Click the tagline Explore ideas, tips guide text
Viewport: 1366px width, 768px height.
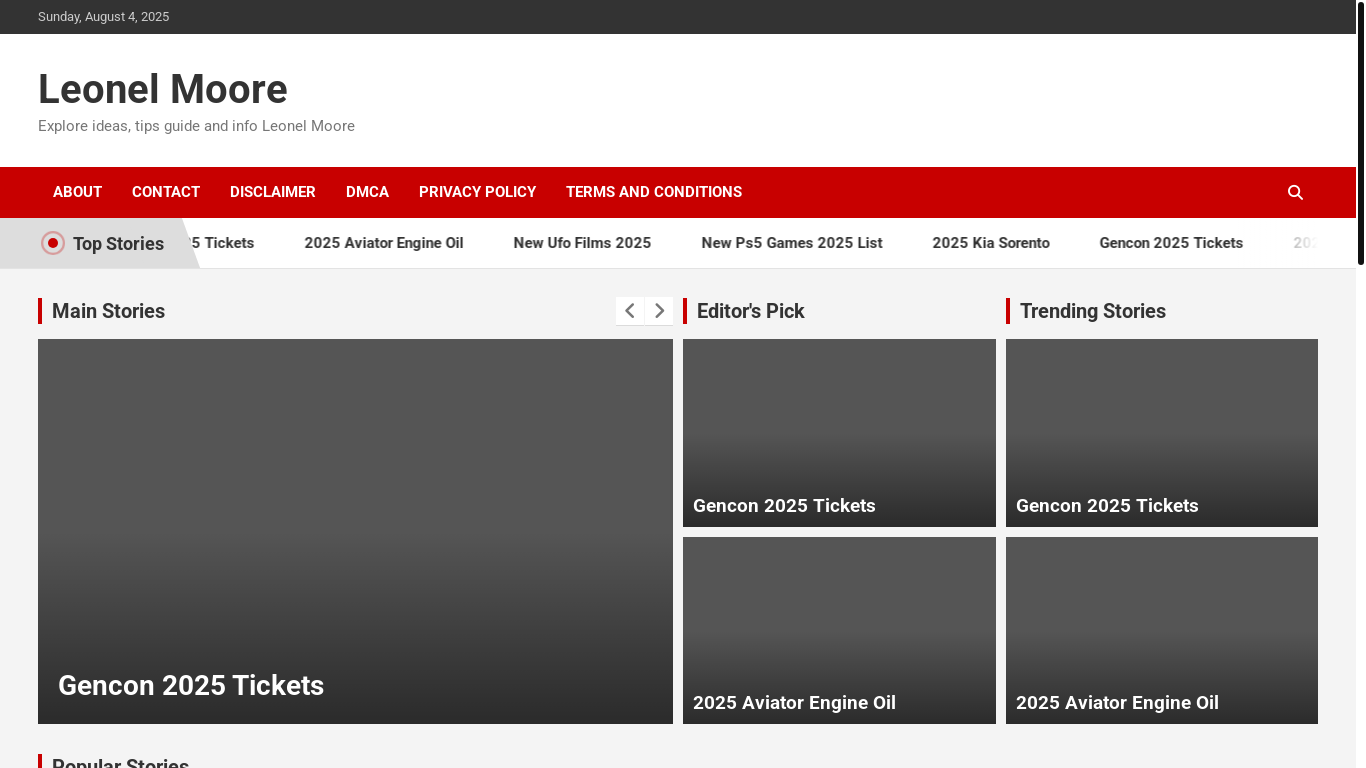(196, 126)
